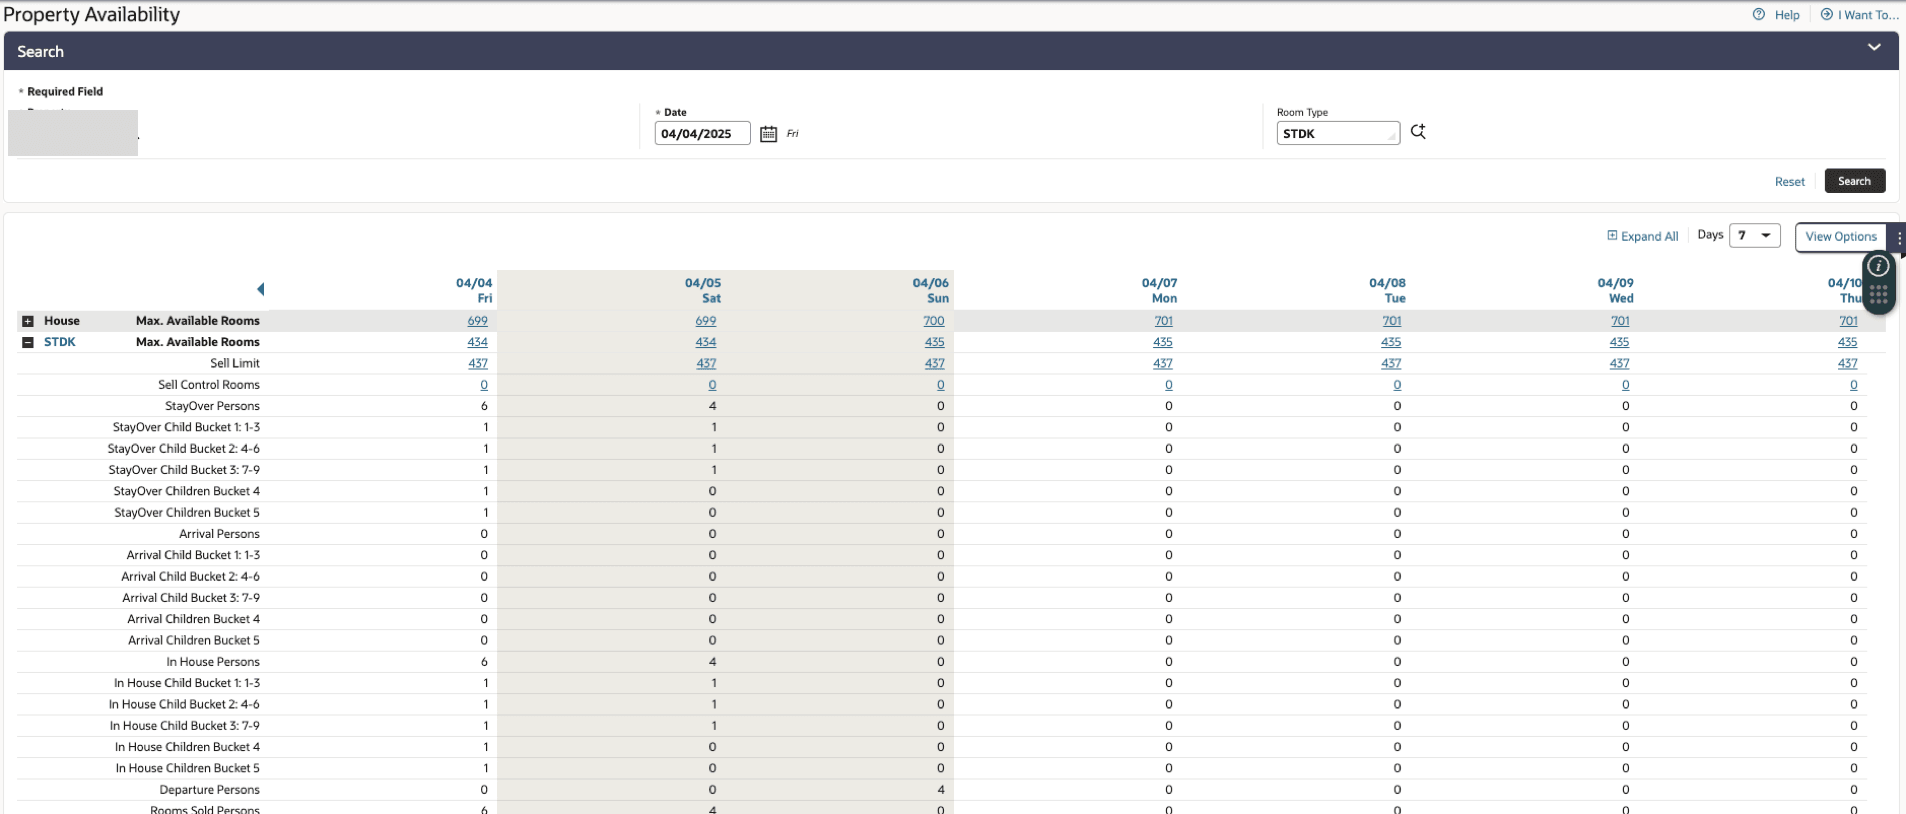Click the black Search button

pyautogui.click(x=1855, y=181)
